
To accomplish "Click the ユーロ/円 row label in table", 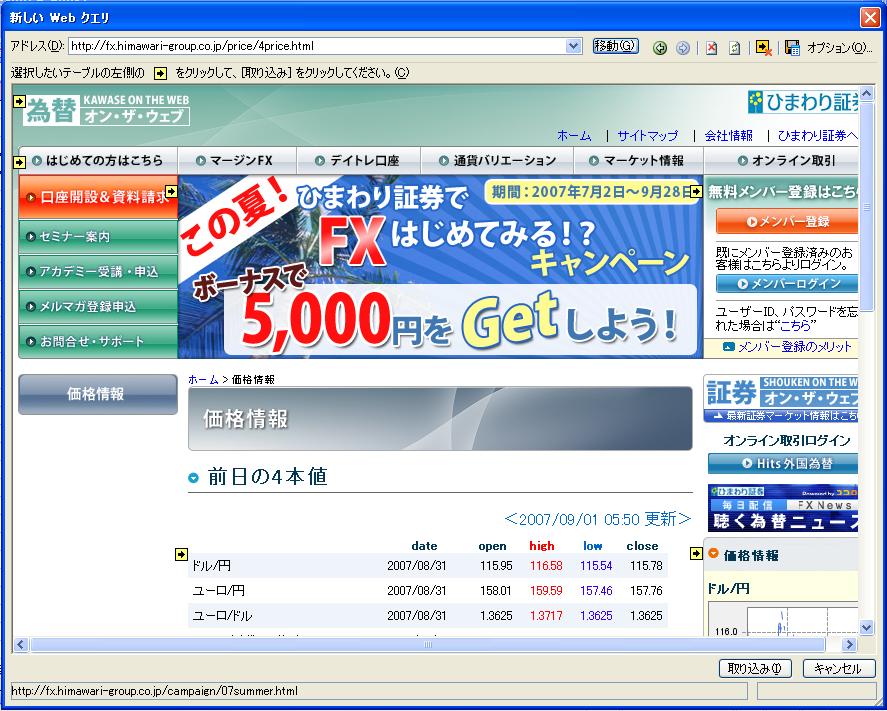I will [219, 591].
